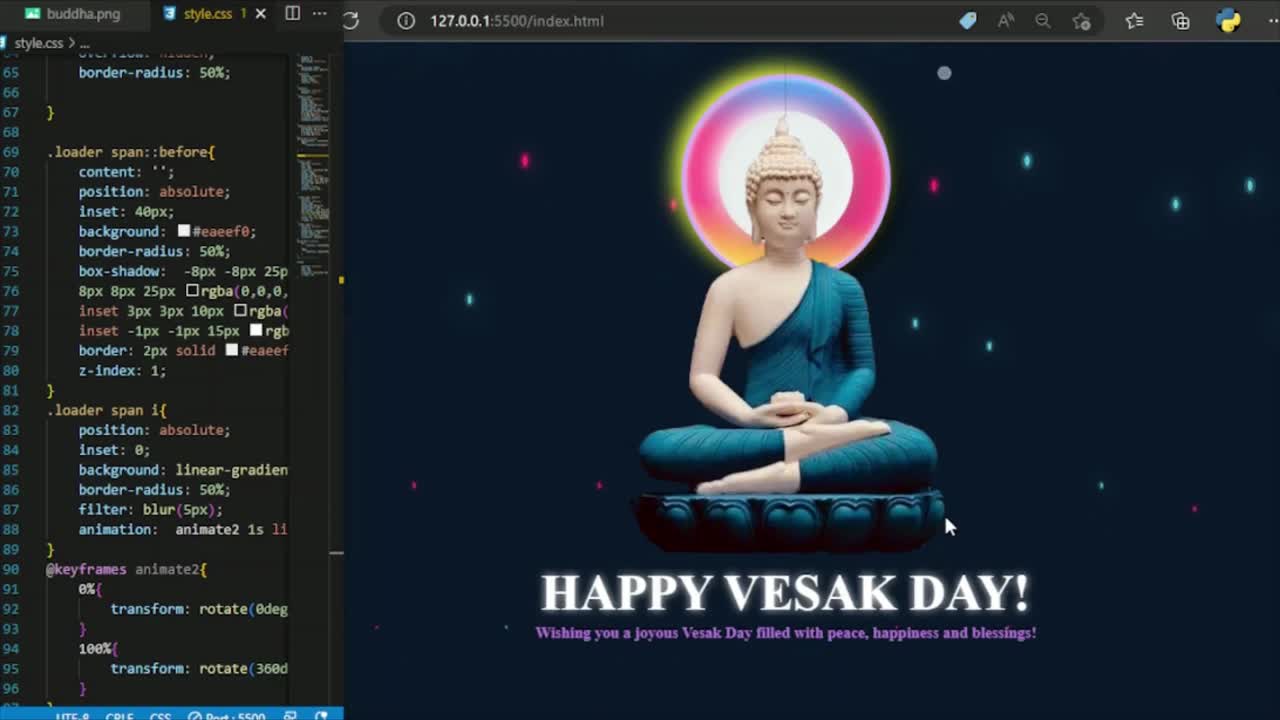Click the 100% keyframe selector on line 94
This screenshot has height=720, width=1280.
[98, 648]
